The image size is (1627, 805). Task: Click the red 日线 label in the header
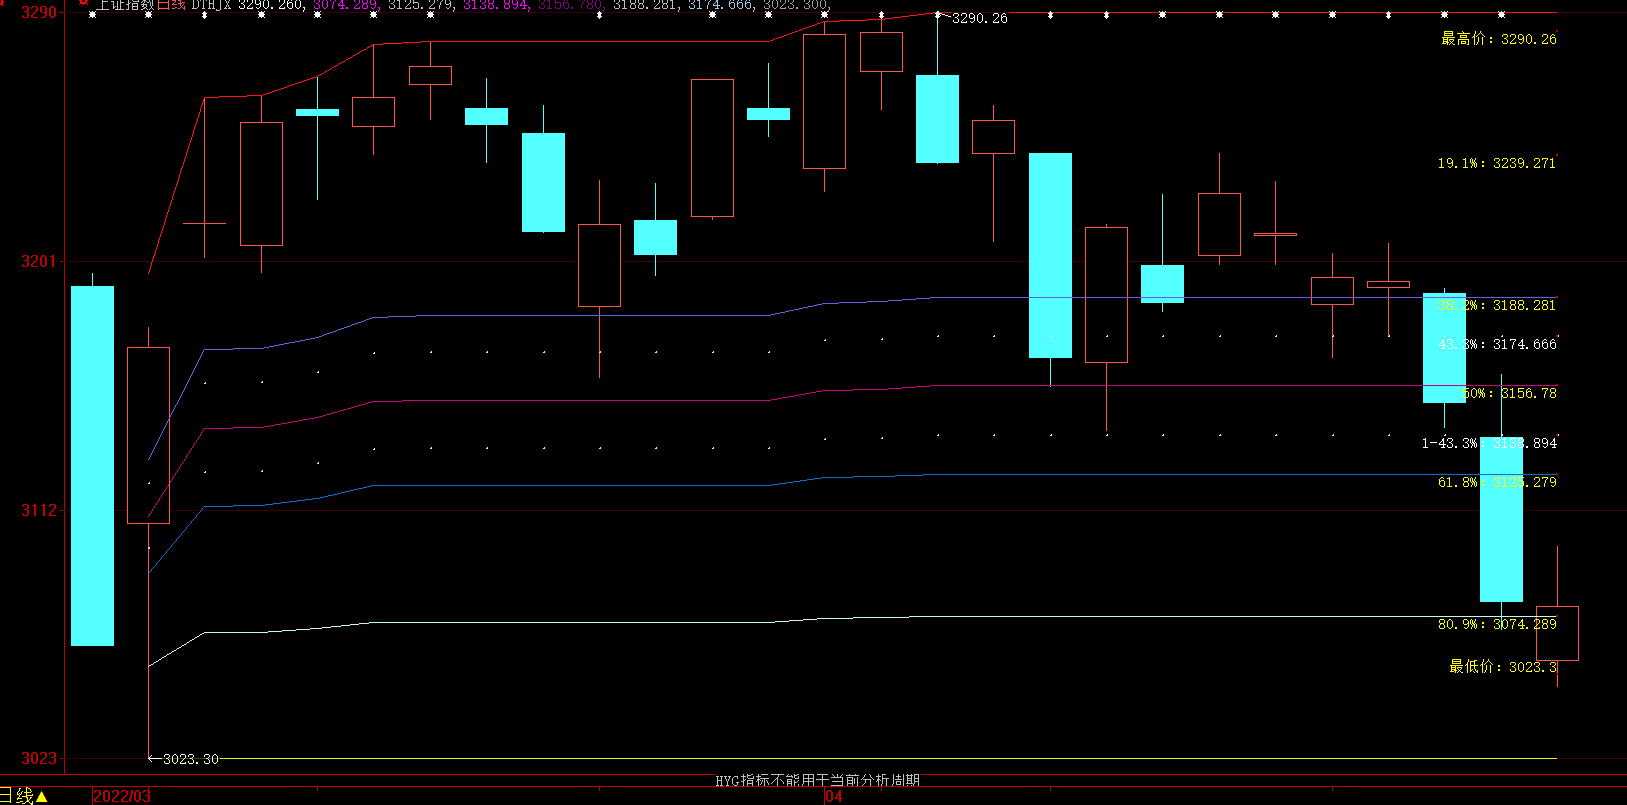pyautogui.click(x=172, y=5)
